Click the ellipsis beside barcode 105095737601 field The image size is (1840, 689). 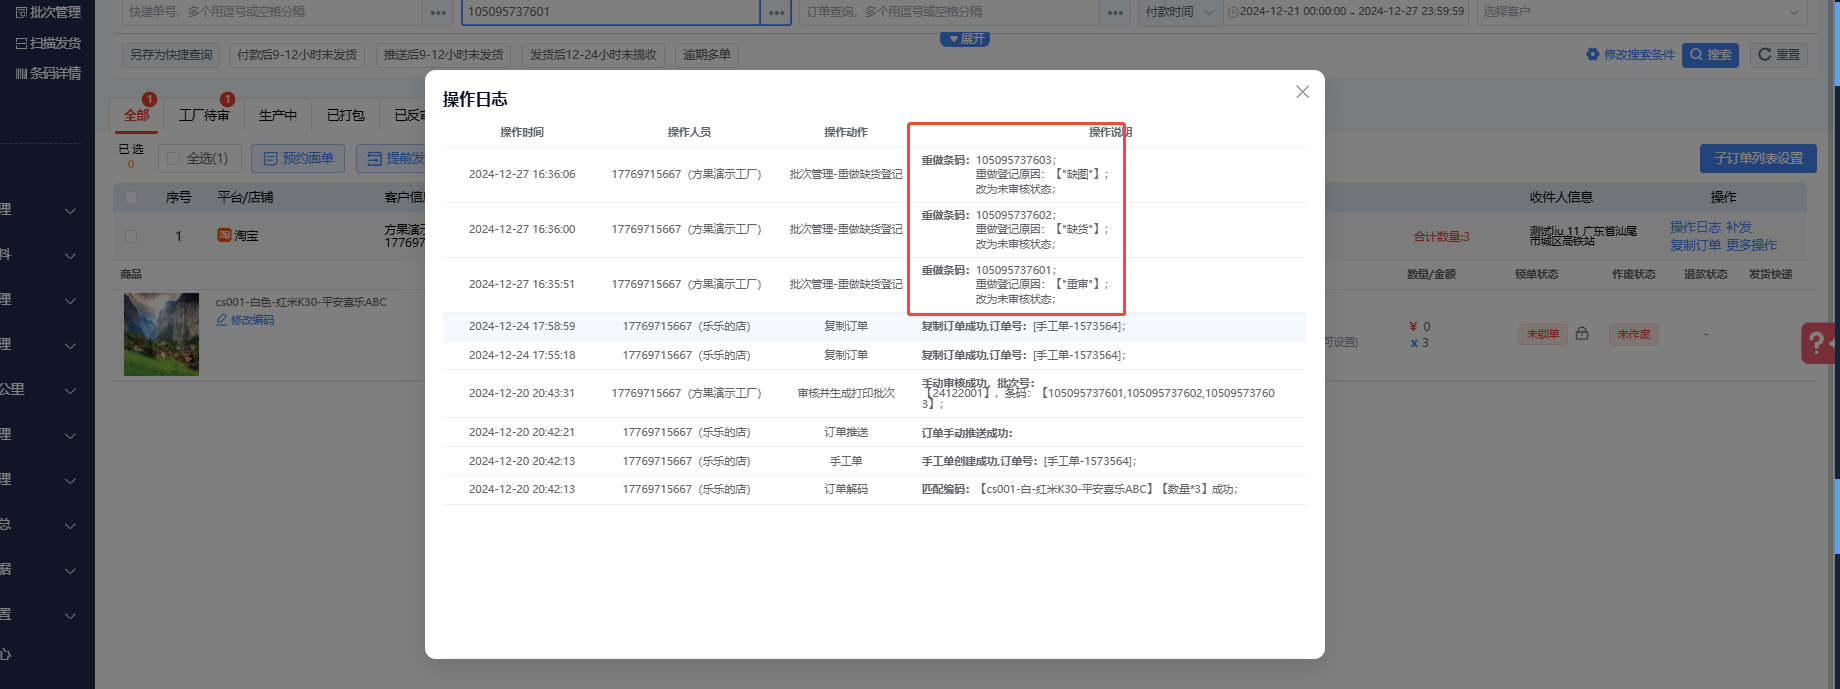776,12
